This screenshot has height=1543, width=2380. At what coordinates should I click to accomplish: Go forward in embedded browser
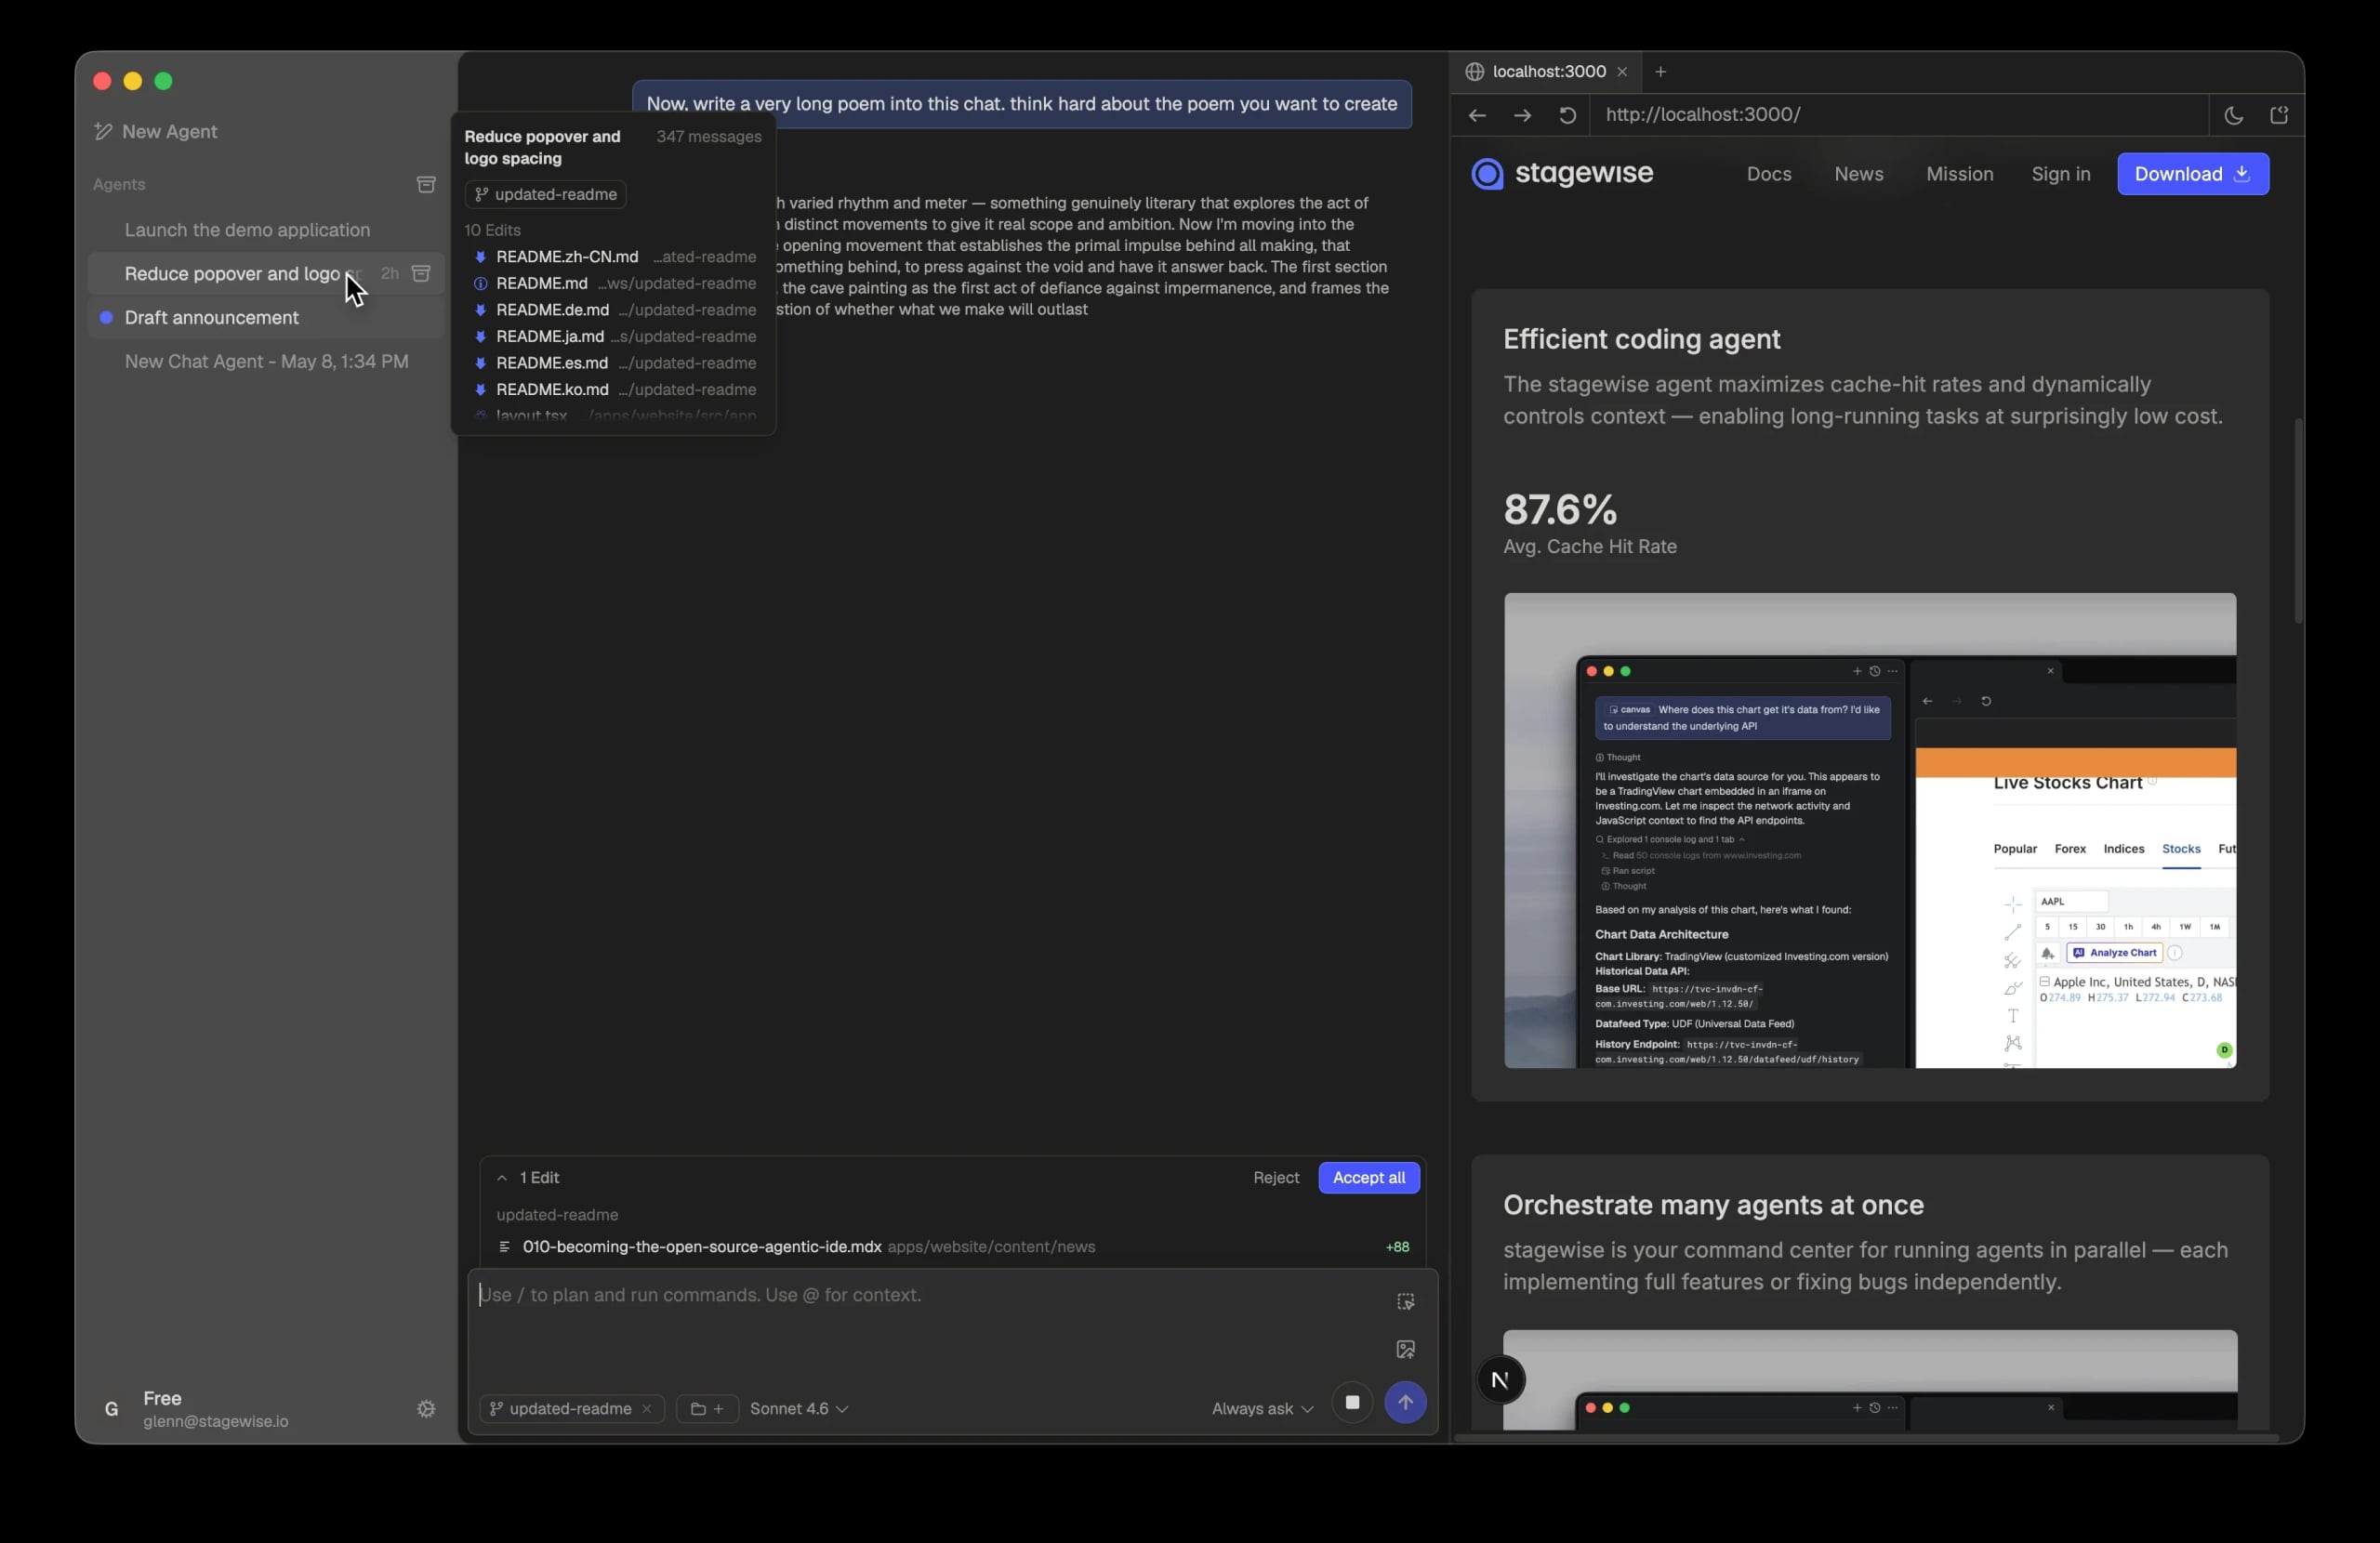pos(1522,115)
